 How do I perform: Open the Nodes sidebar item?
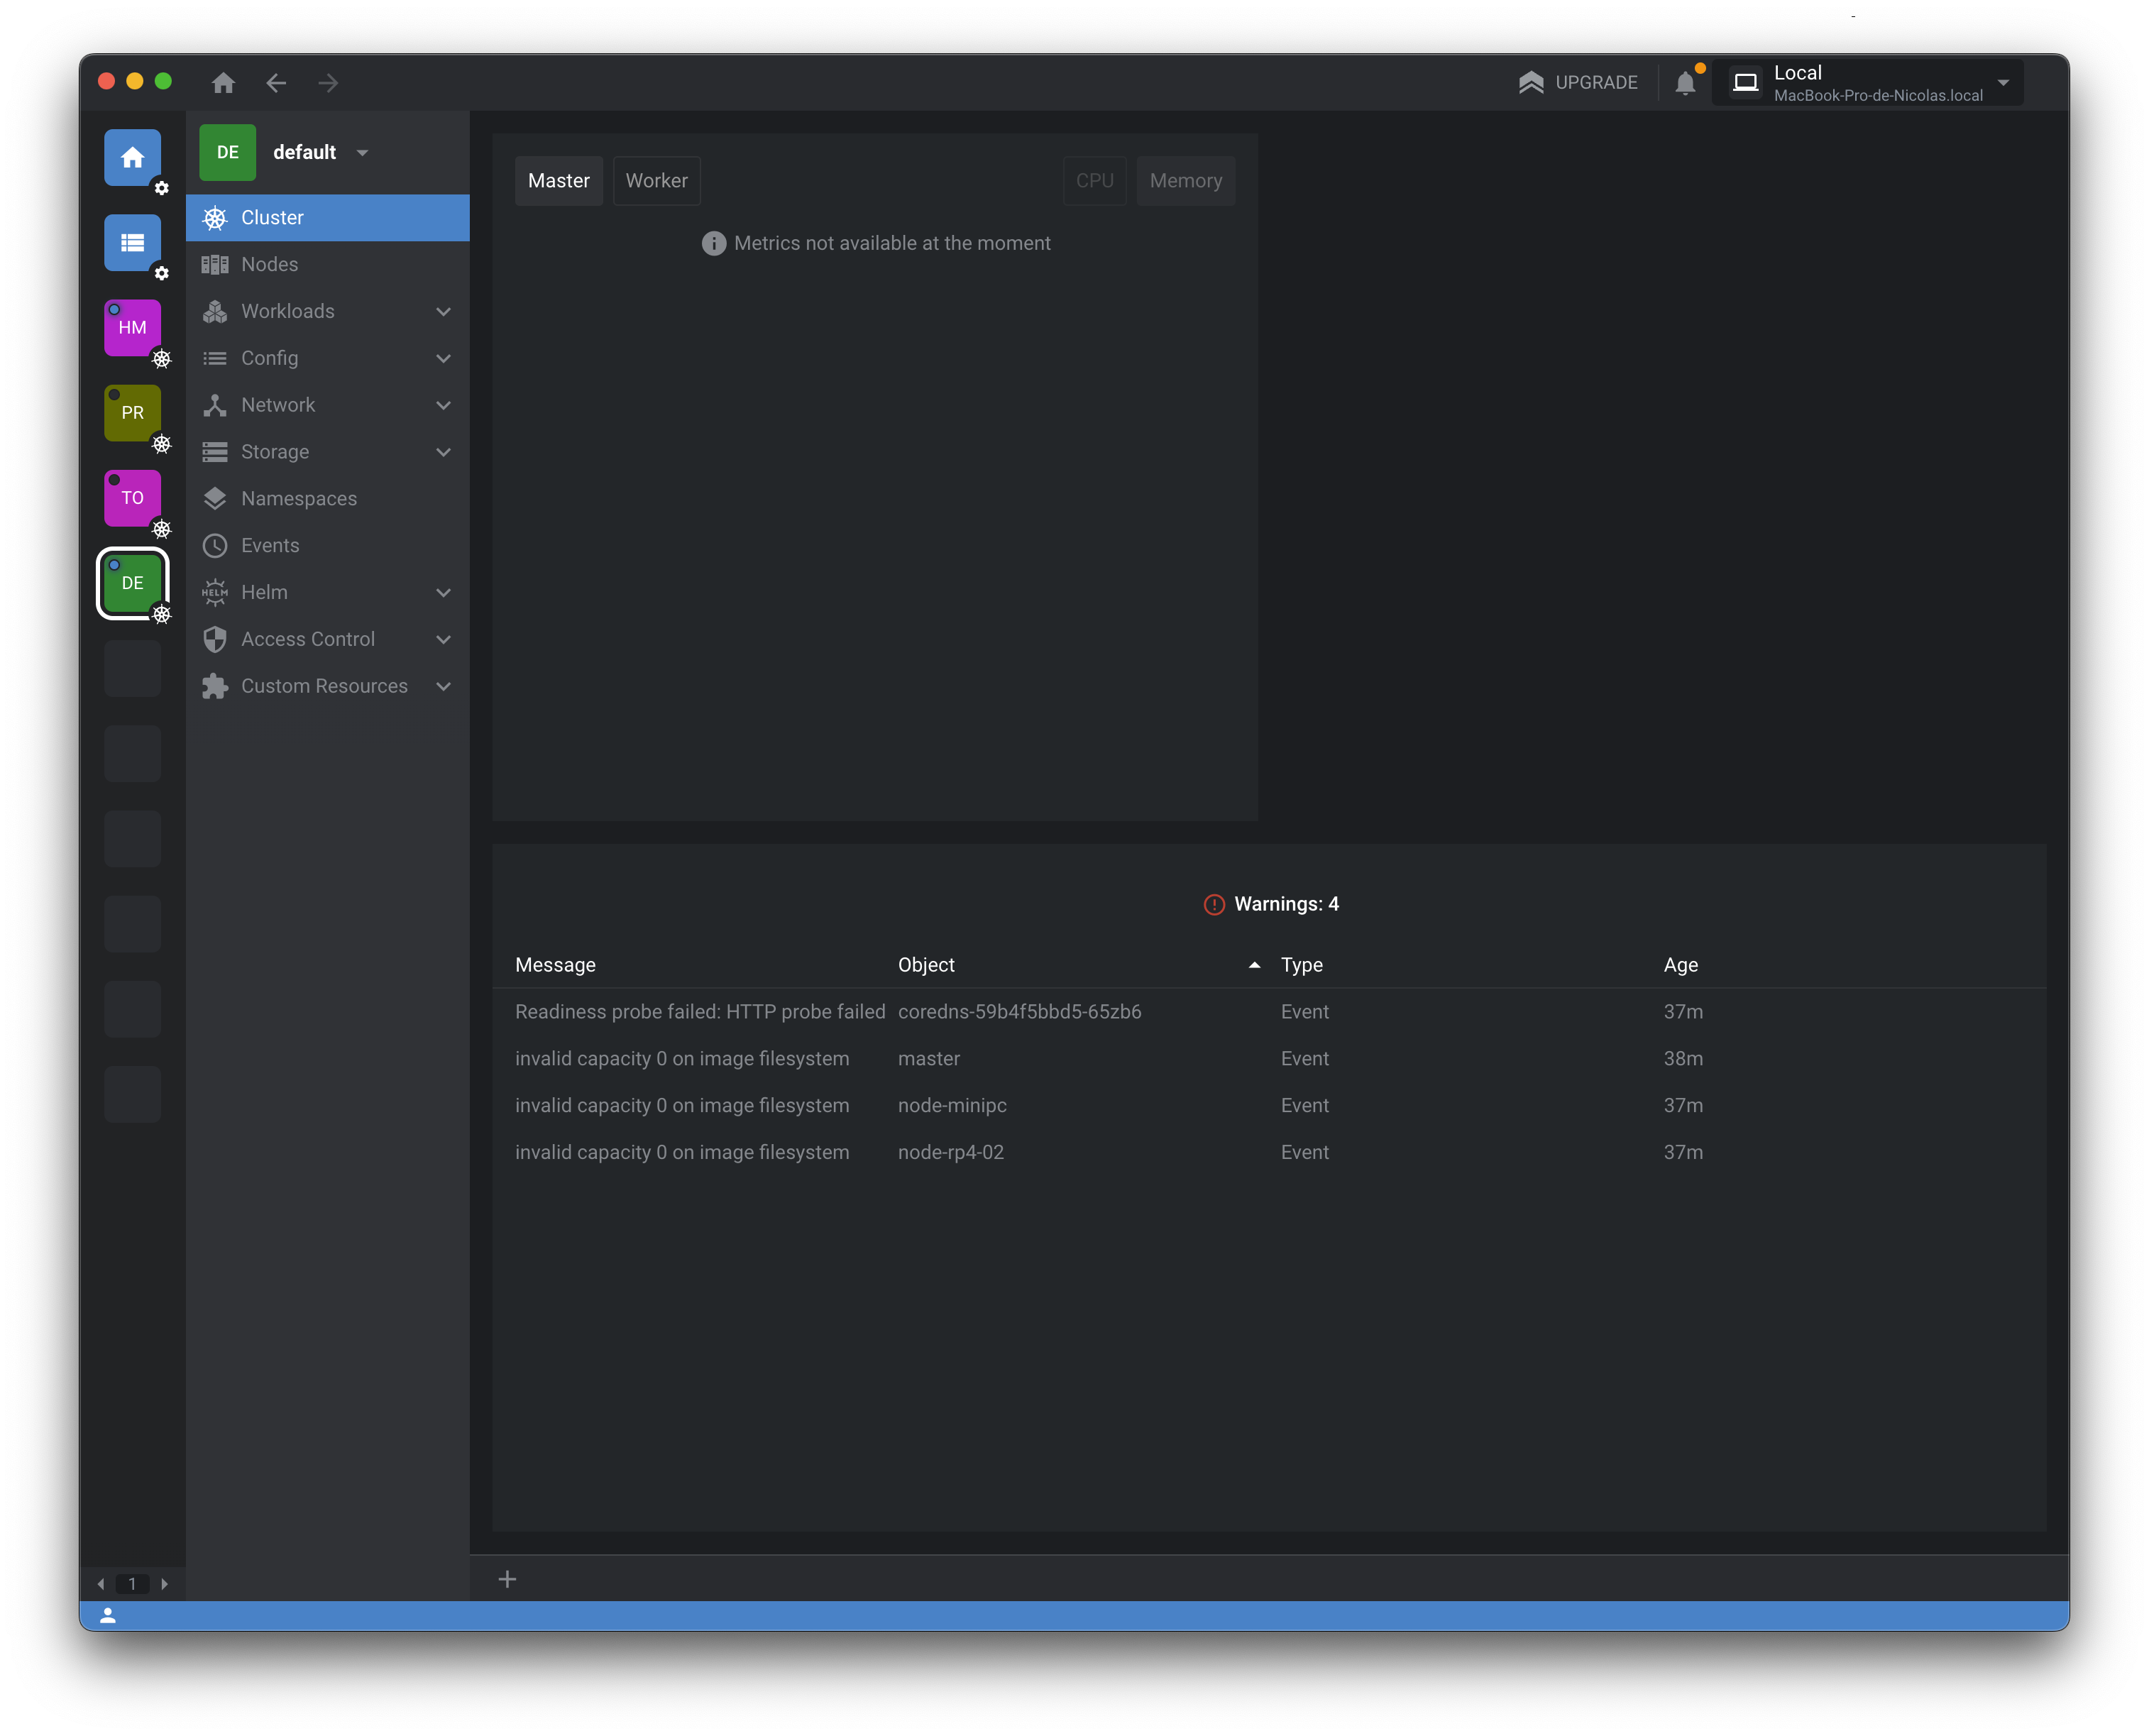[x=270, y=264]
